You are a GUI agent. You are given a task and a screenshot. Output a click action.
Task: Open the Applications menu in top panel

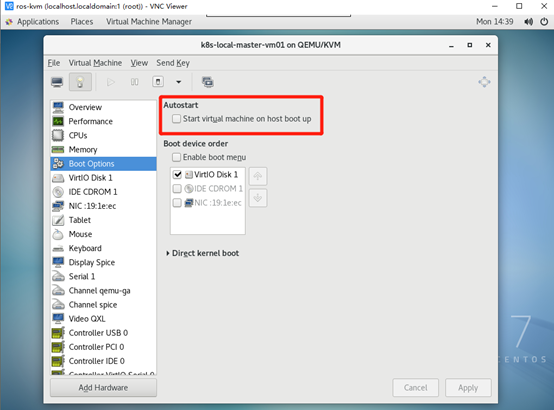point(38,22)
